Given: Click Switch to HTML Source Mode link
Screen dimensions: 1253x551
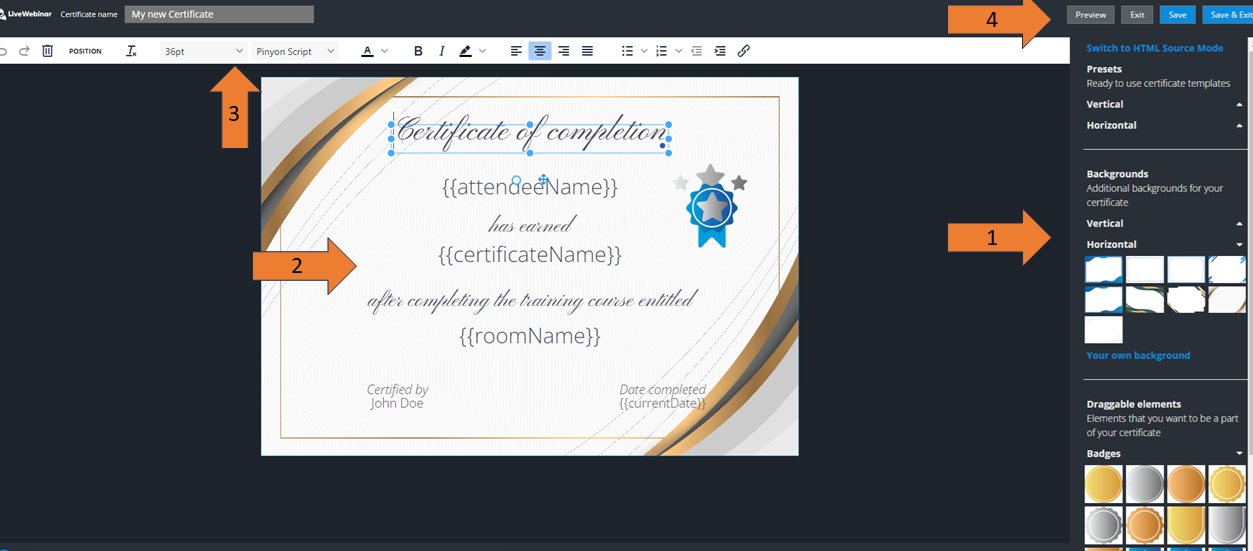Looking at the screenshot, I should coord(1154,48).
